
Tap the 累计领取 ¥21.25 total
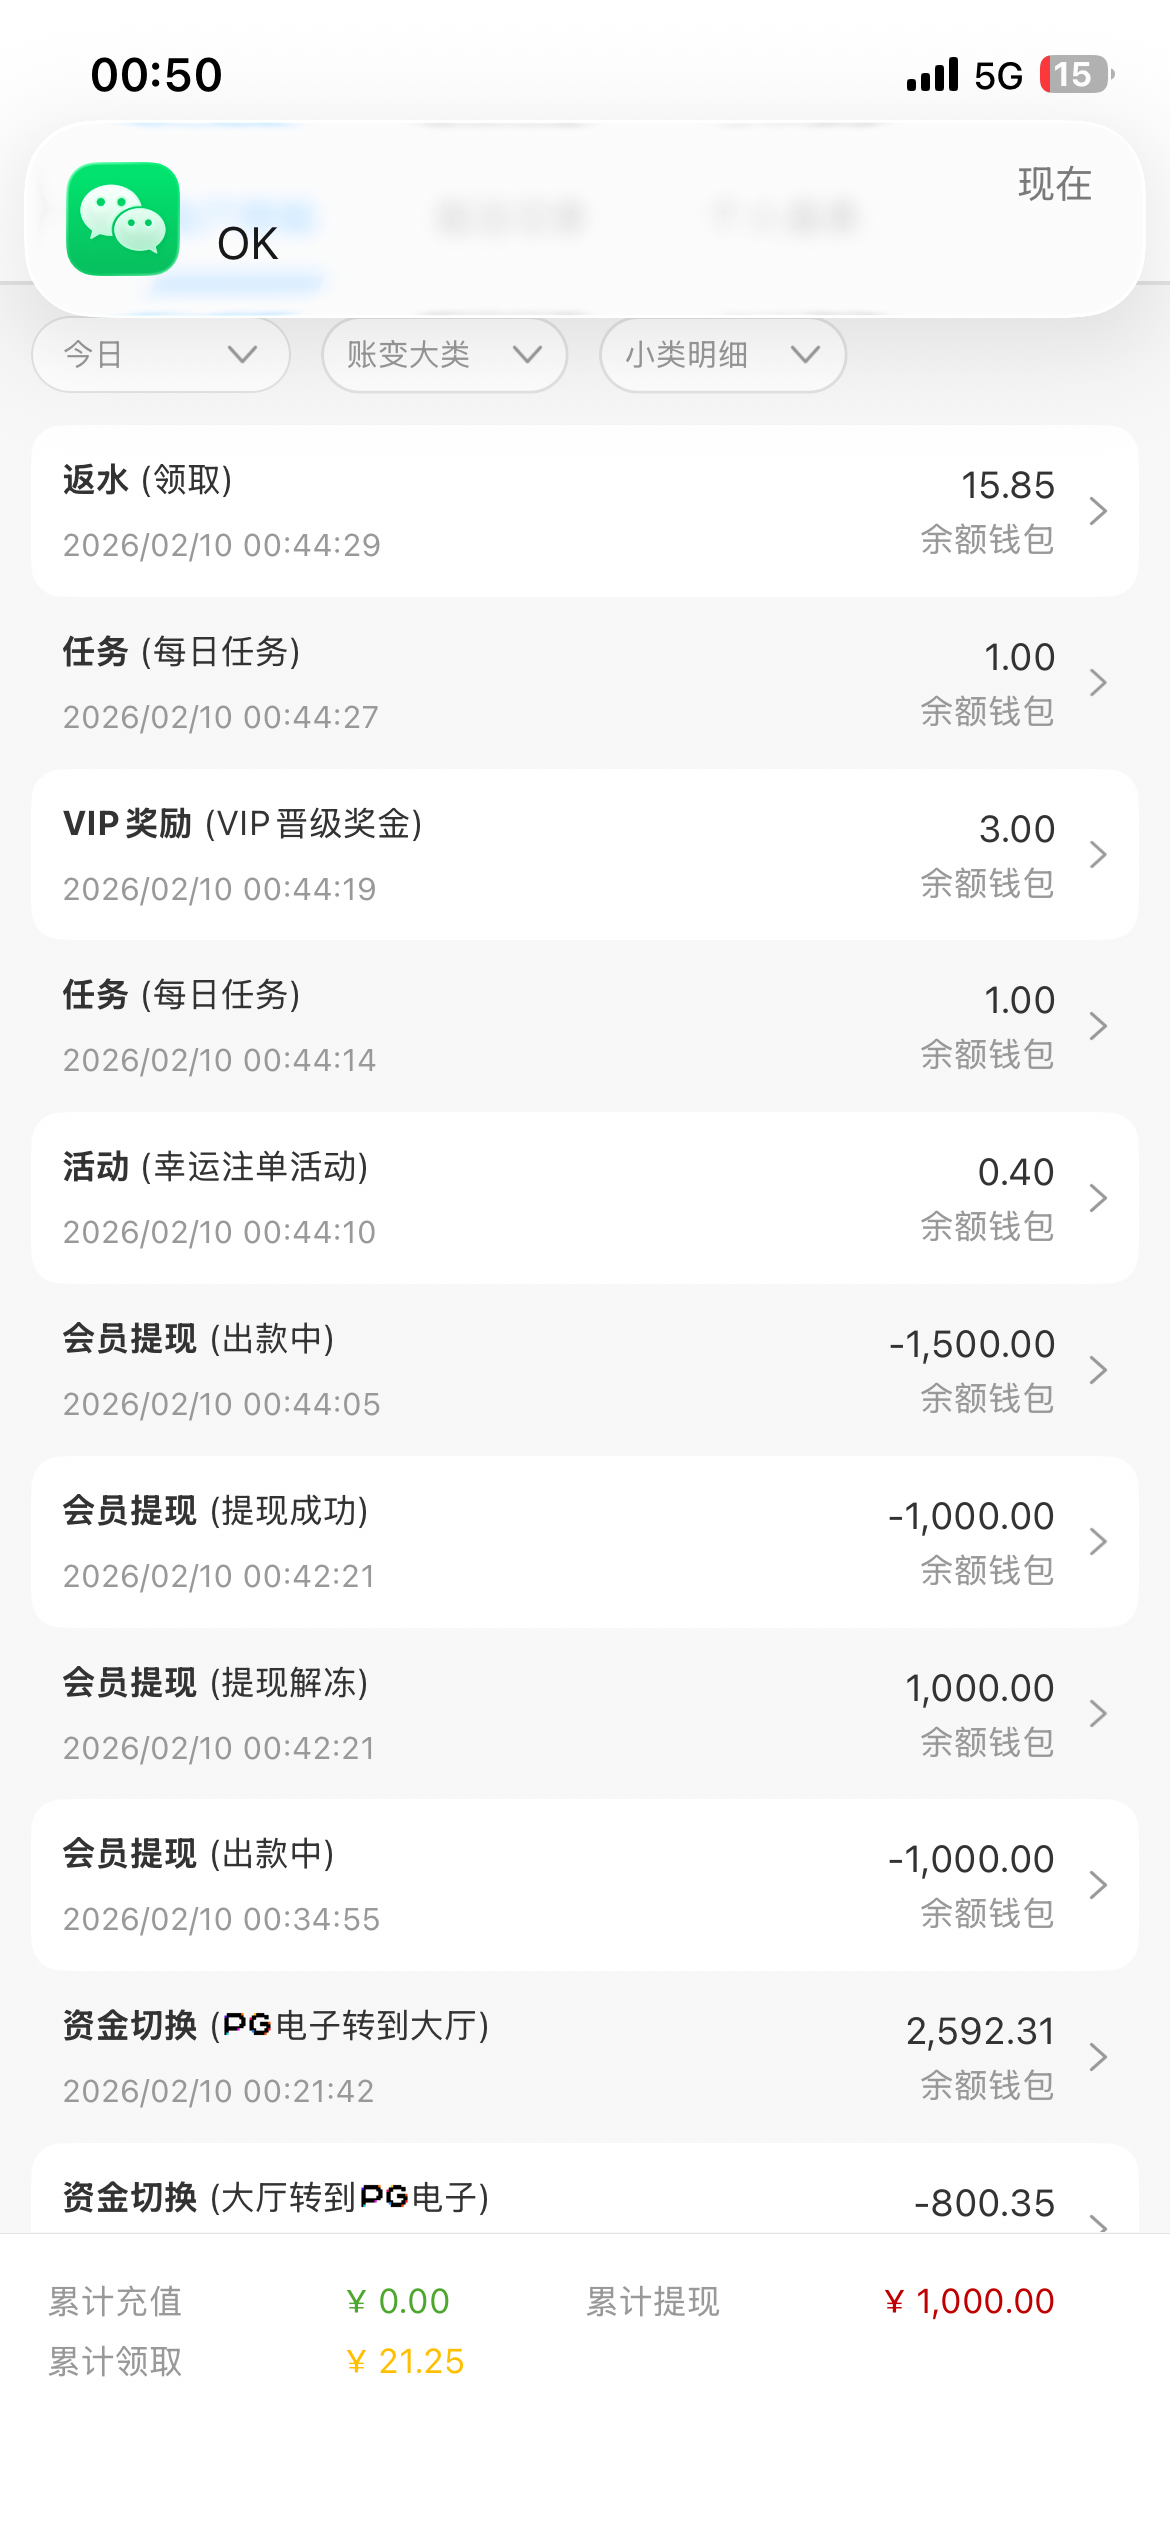(x=404, y=2362)
